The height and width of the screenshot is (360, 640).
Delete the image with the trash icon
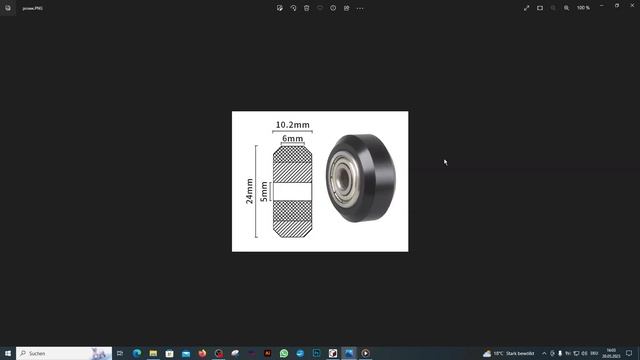click(307, 8)
